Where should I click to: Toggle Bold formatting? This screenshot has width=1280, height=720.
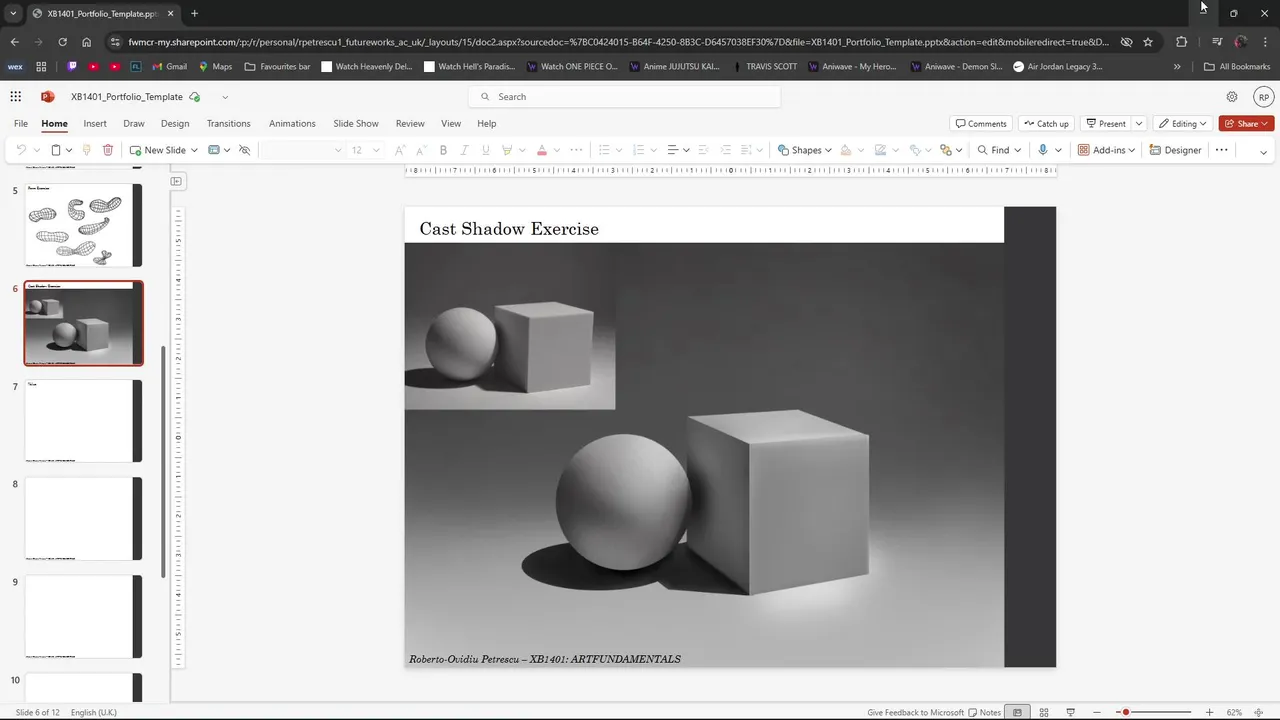coord(443,150)
